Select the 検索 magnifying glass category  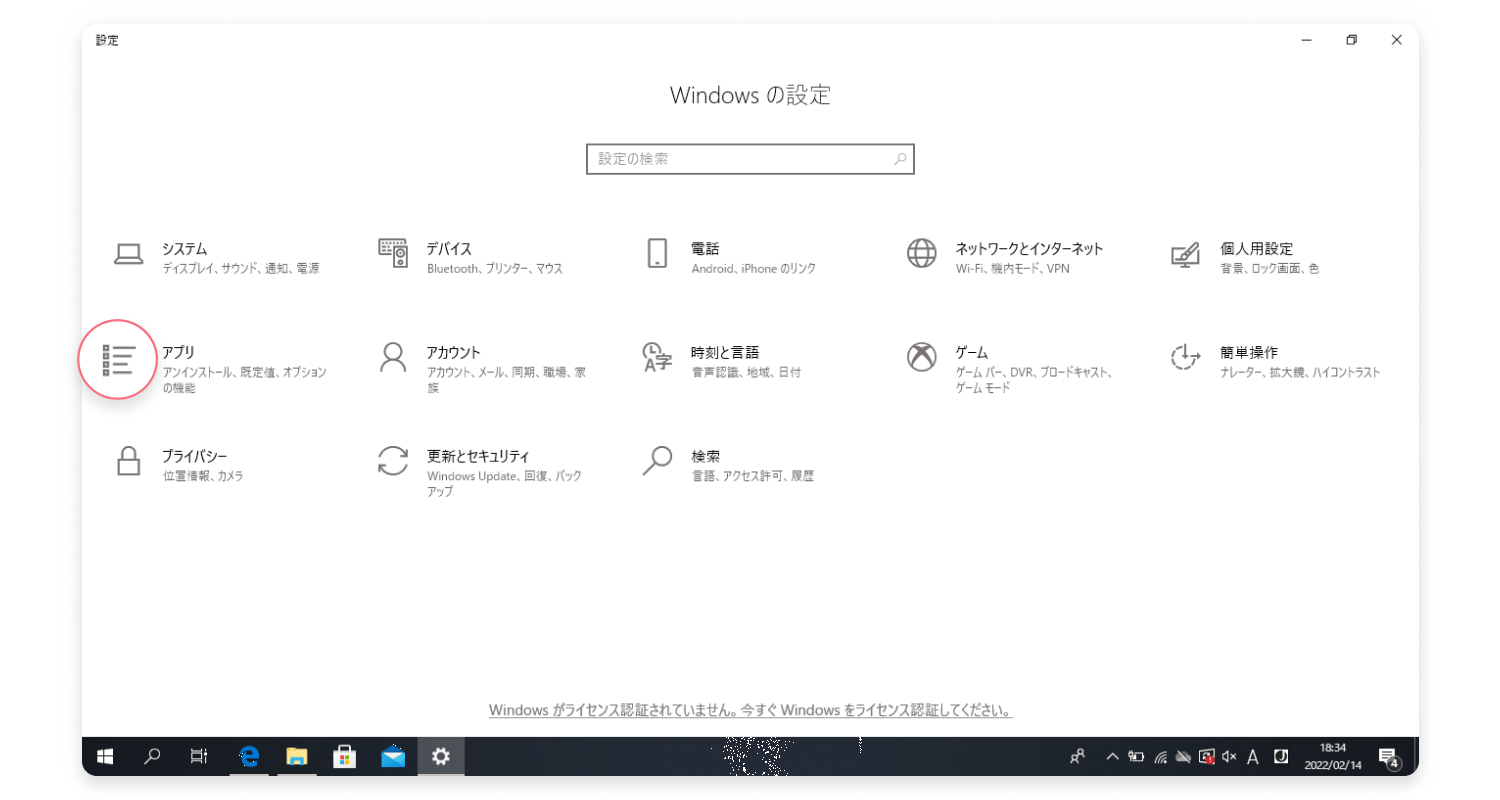(657, 461)
